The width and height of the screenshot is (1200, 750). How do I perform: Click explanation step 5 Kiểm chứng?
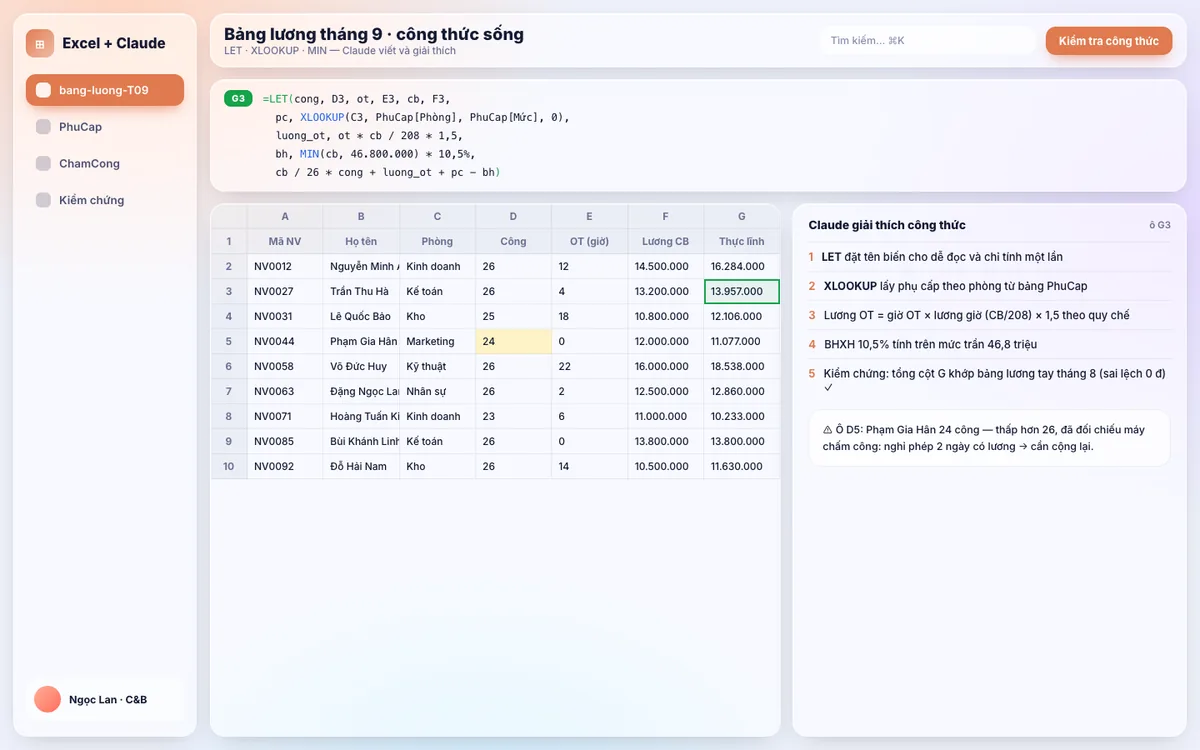coord(989,380)
